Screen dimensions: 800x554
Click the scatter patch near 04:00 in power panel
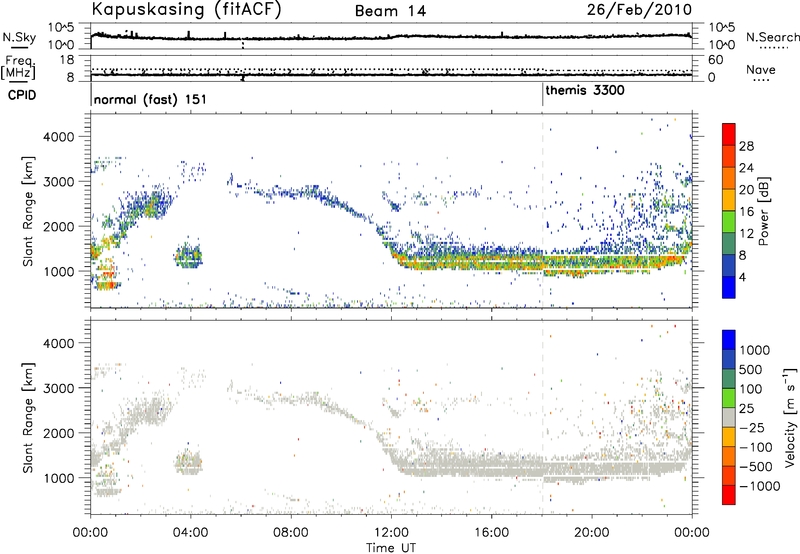188,255
